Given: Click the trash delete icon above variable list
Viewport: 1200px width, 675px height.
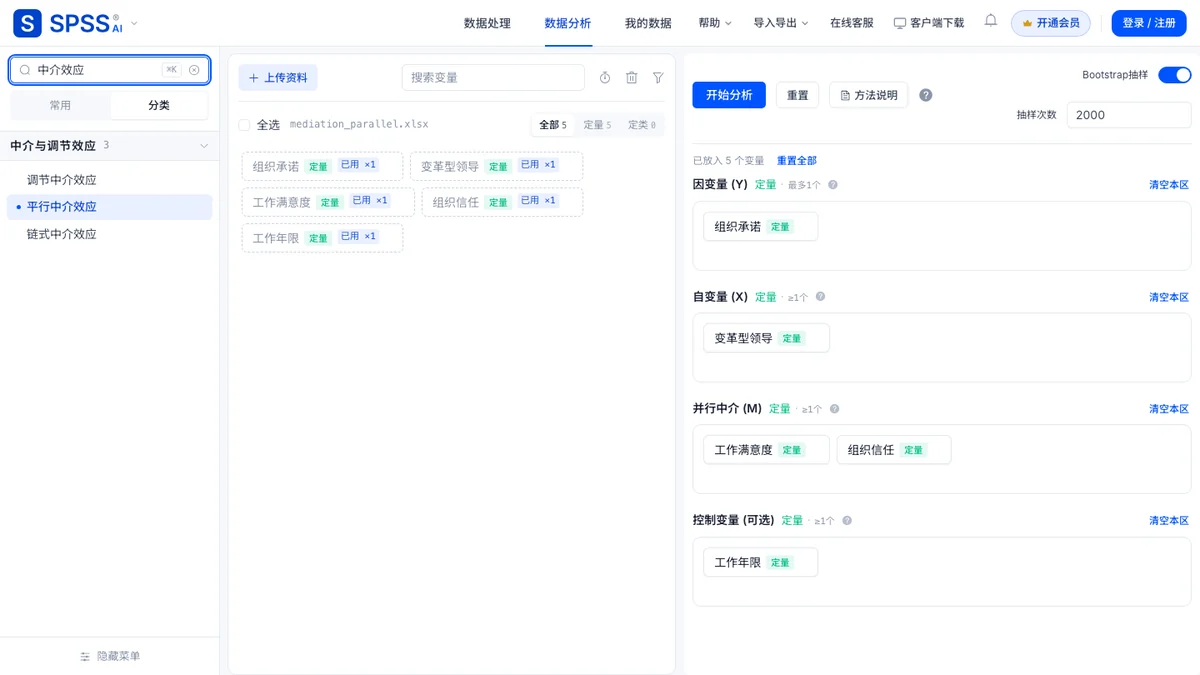Looking at the screenshot, I should pos(632,78).
